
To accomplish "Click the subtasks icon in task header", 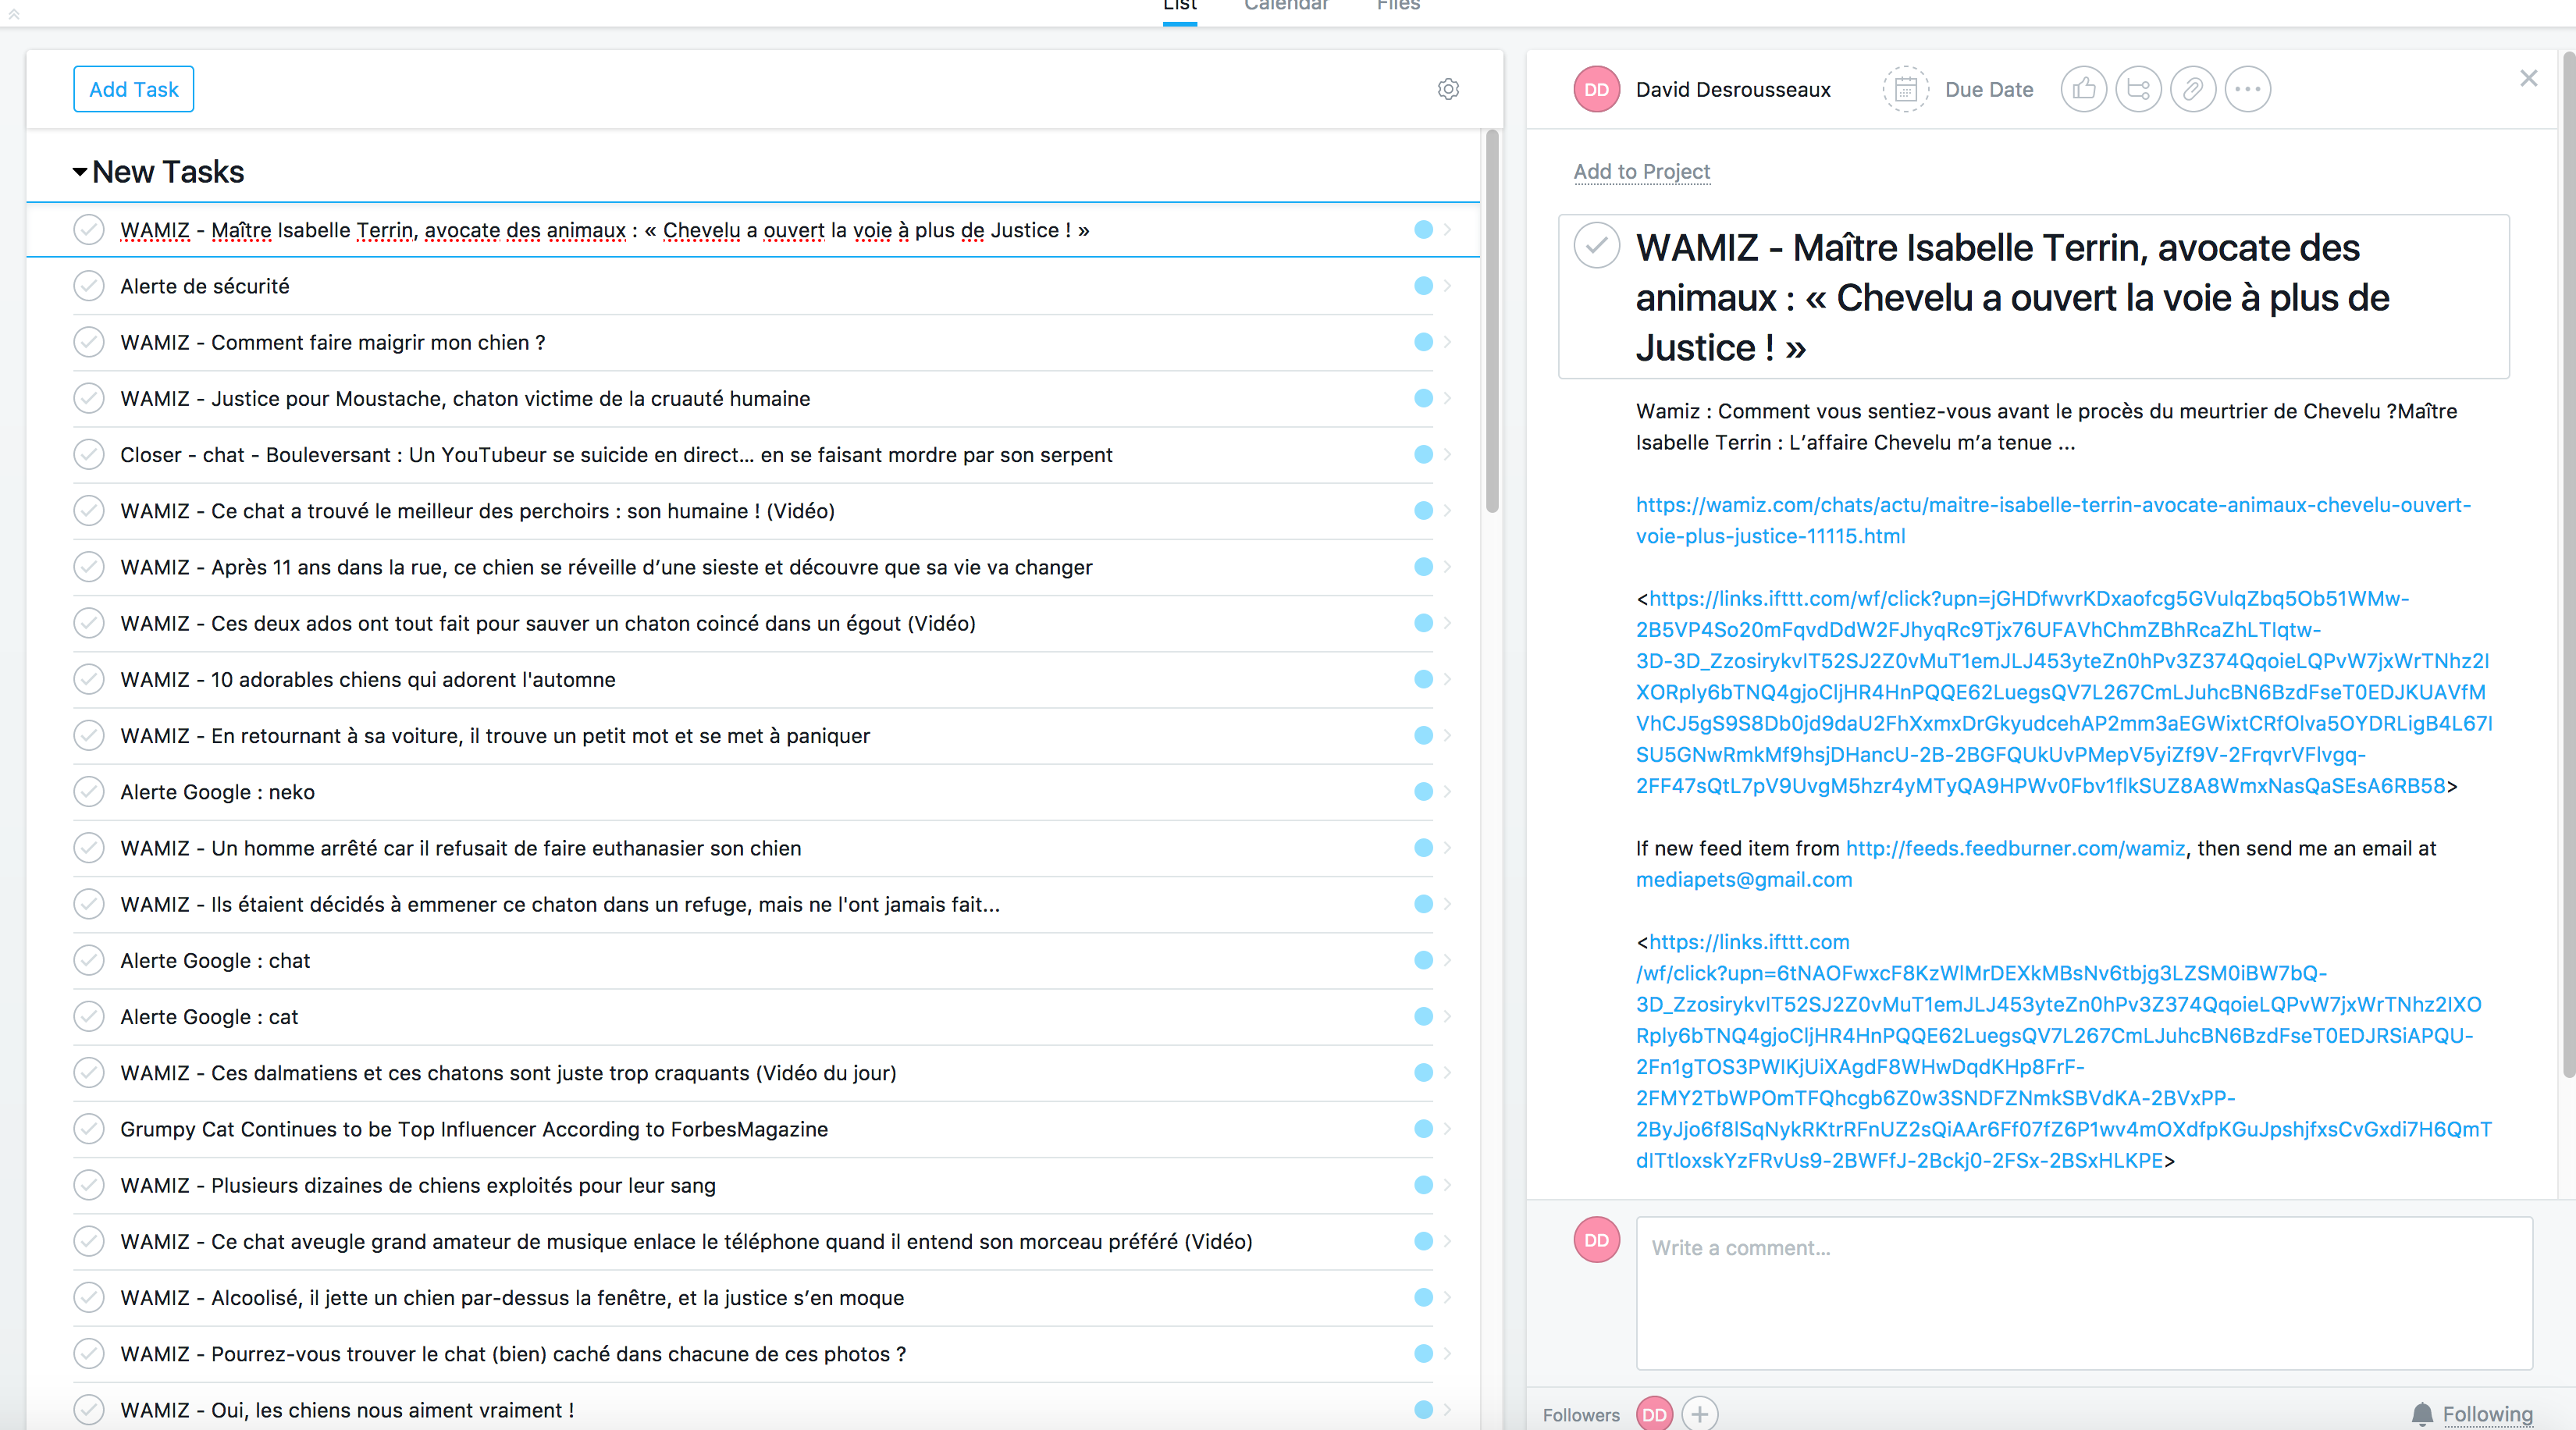I will click(x=2138, y=90).
